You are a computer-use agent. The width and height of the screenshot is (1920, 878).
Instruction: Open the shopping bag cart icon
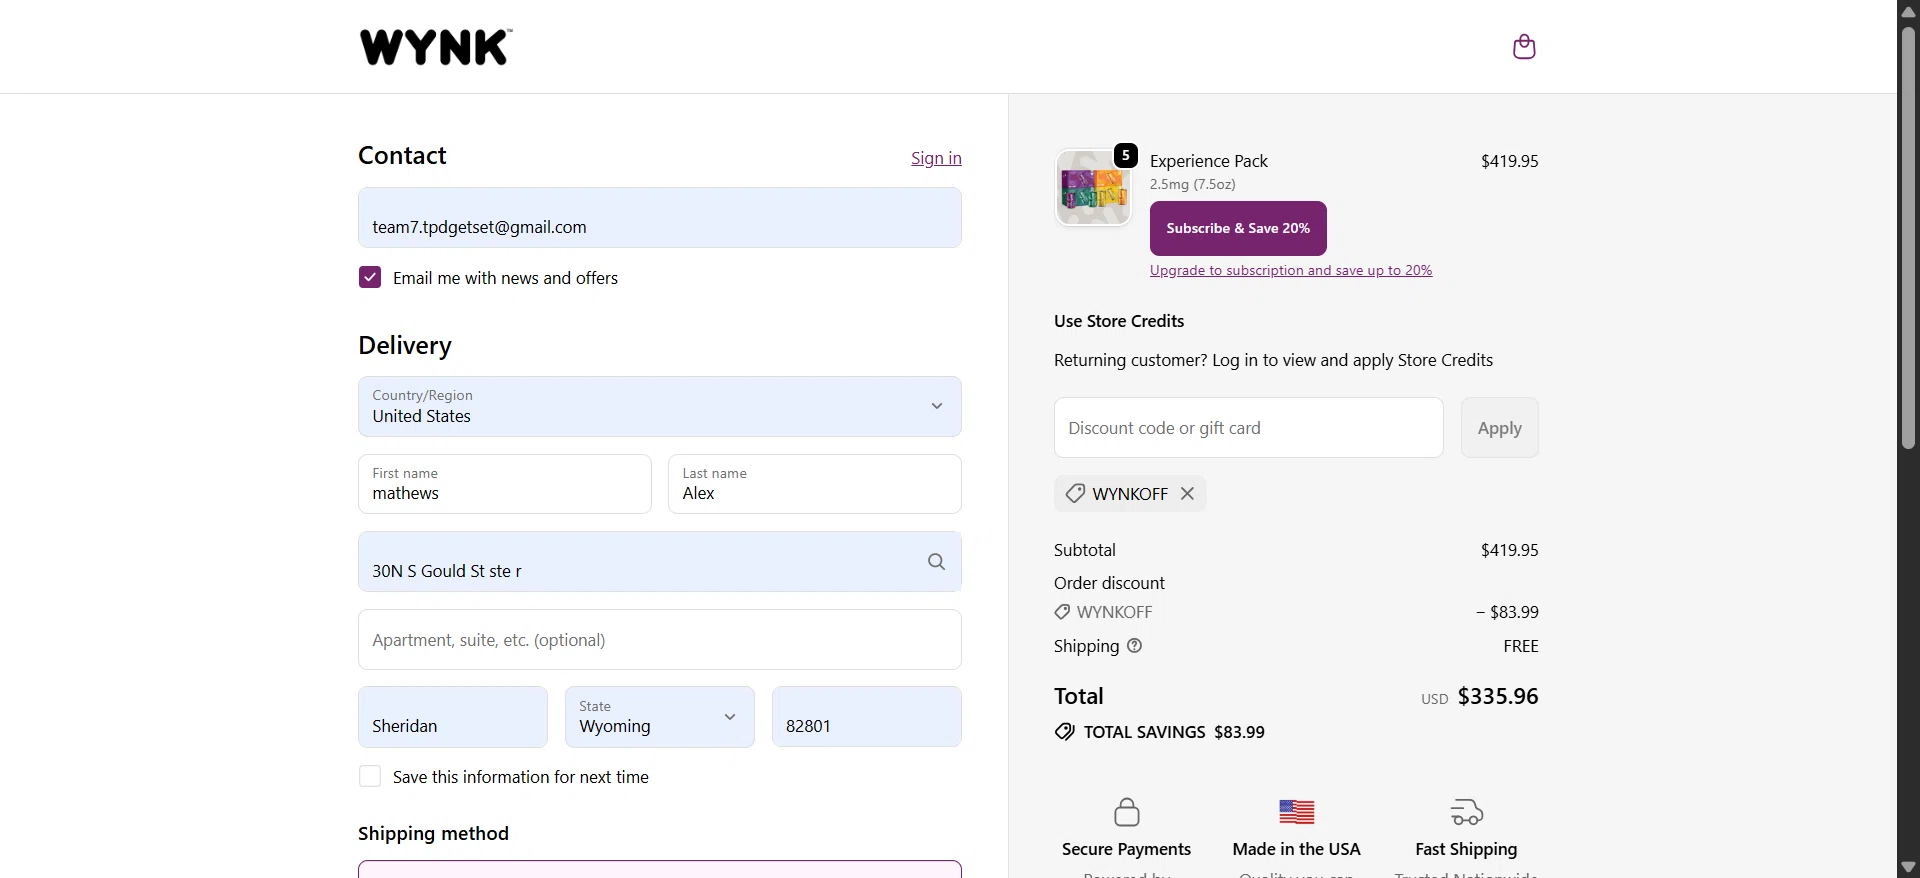click(1524, 47)
